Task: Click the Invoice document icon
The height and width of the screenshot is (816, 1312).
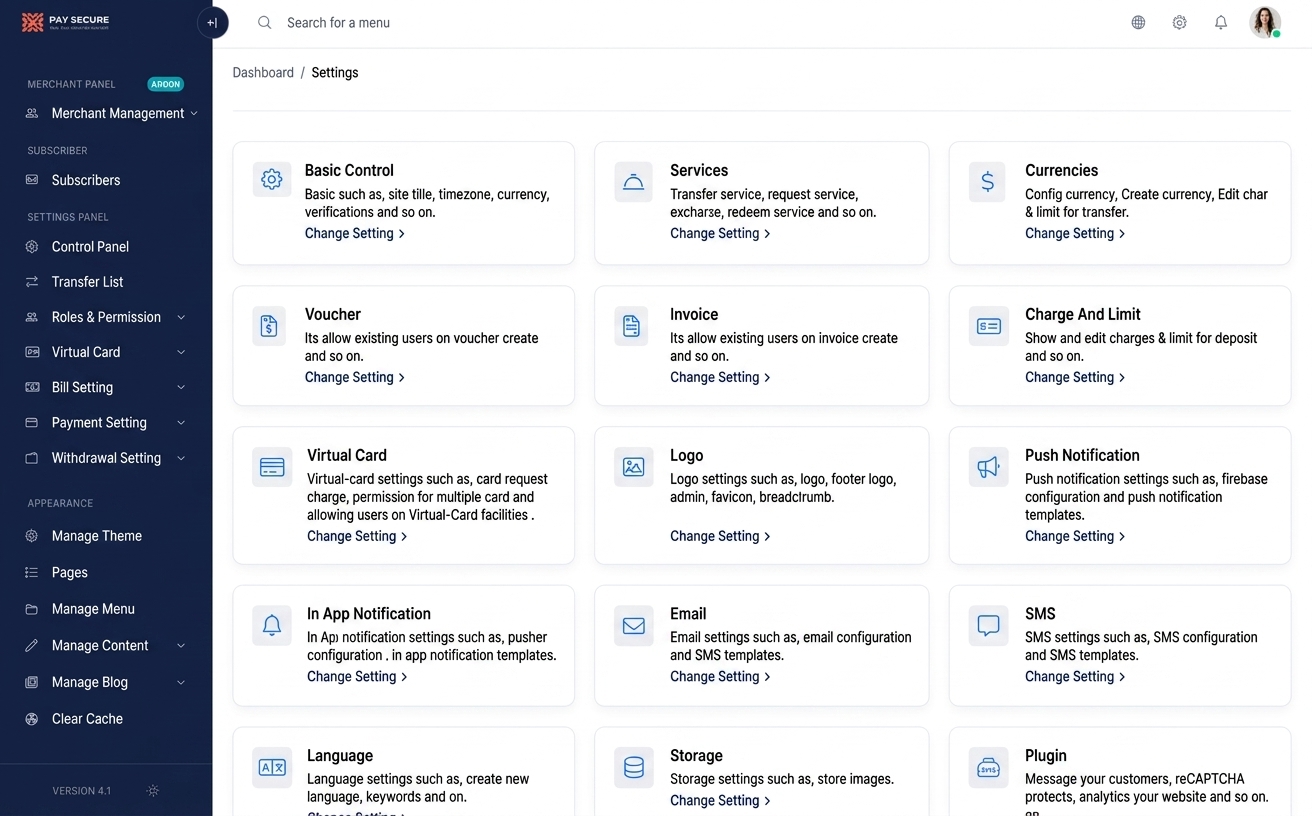Action: pos(632,326)
